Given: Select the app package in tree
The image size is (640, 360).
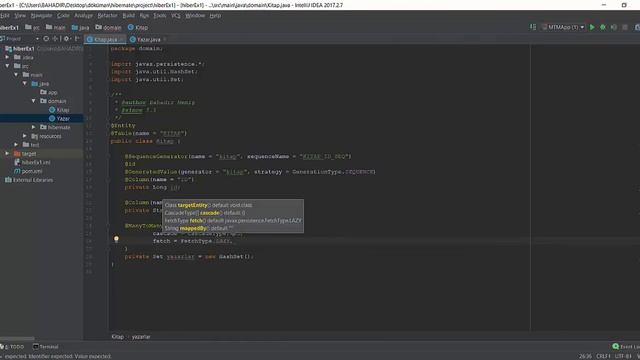Looking at the screenshot, I should [49, 92].
